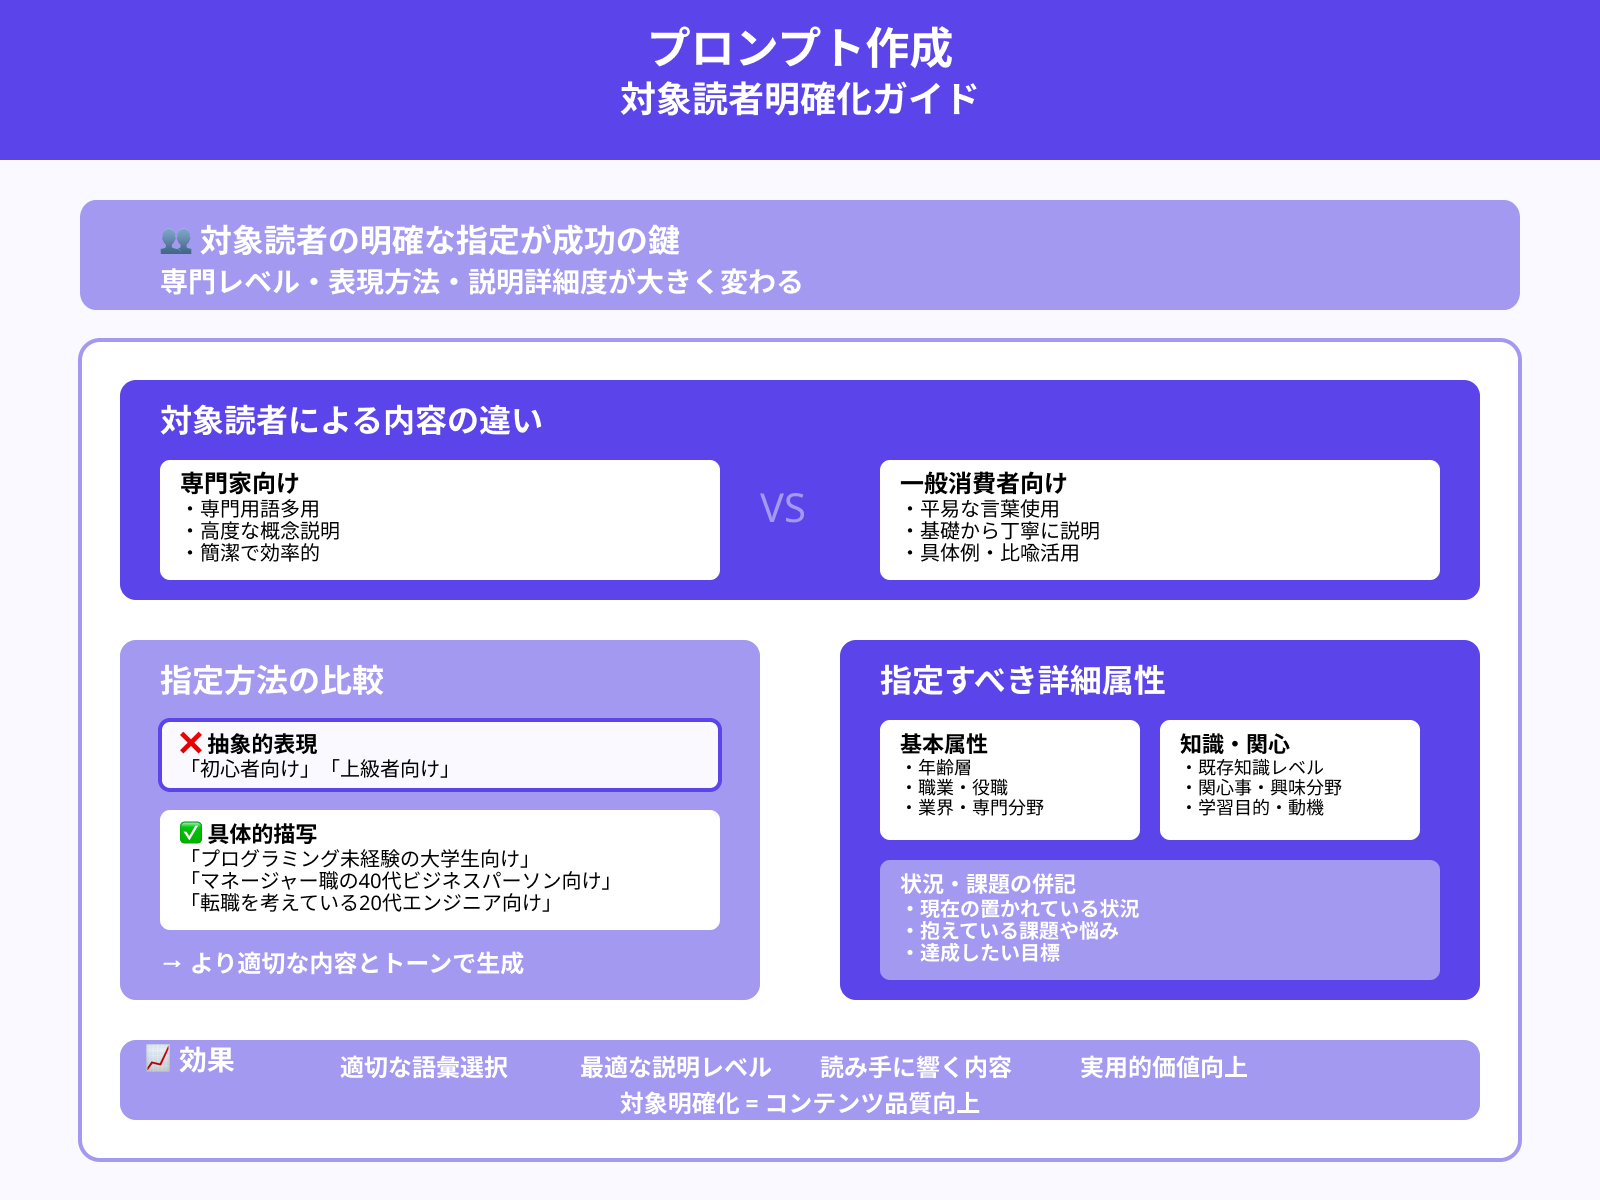The height and width of the screenshot is (1200, 1600).
Task: Click the text 実用的価値向上
Action: coord(1164,1068)
